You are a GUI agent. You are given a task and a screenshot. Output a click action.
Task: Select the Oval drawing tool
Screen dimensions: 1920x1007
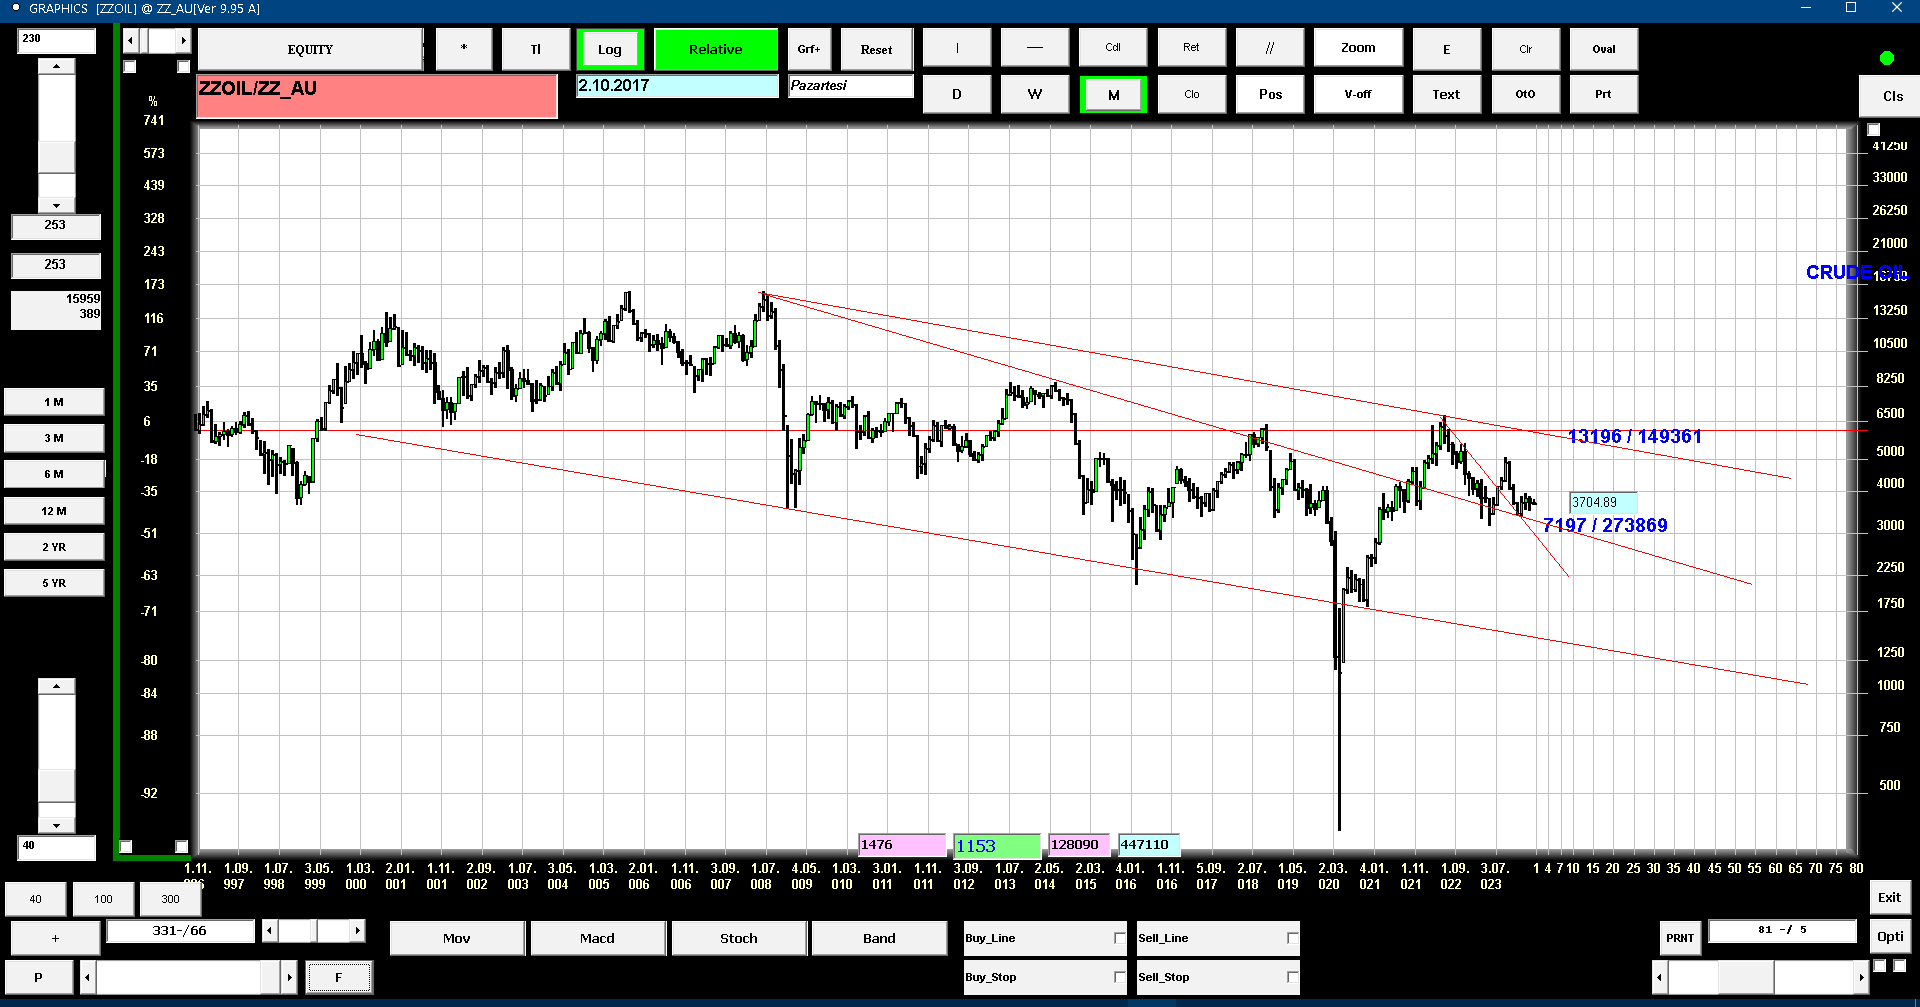tap(1604, 49)
